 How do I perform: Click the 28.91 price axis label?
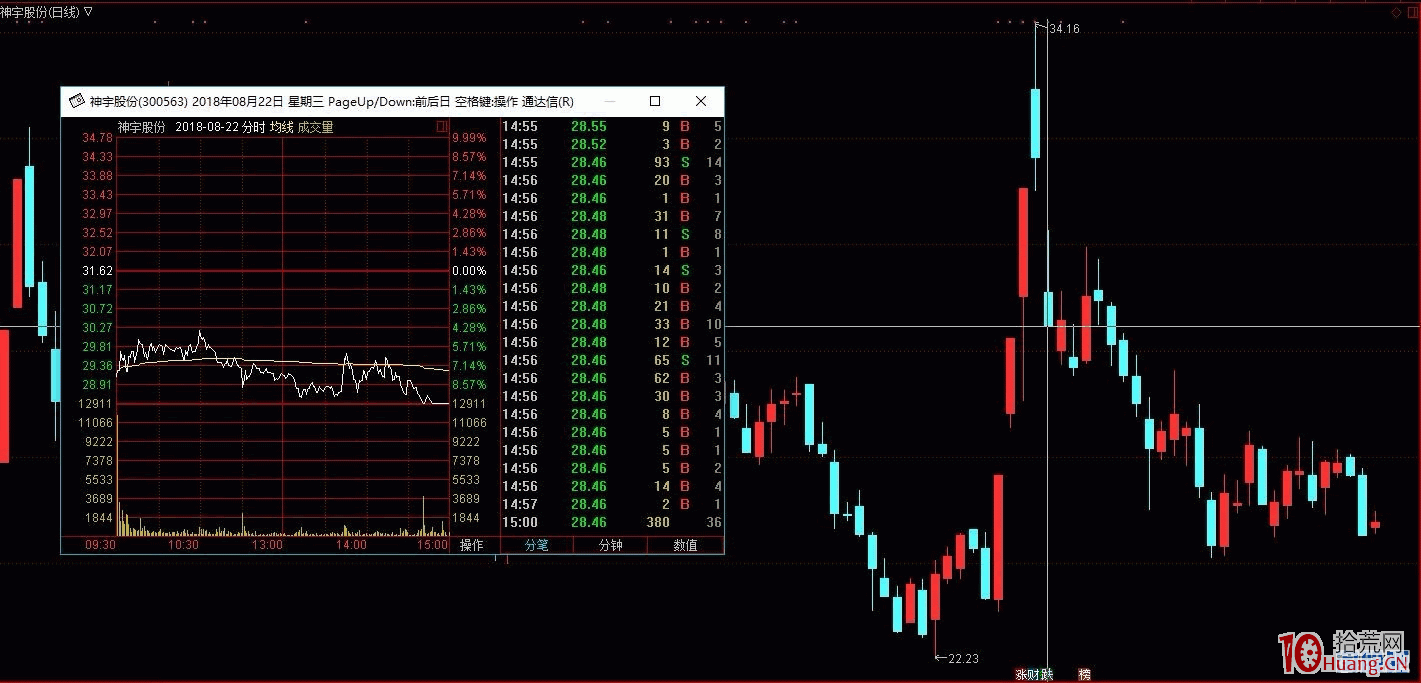click(97, 385)
